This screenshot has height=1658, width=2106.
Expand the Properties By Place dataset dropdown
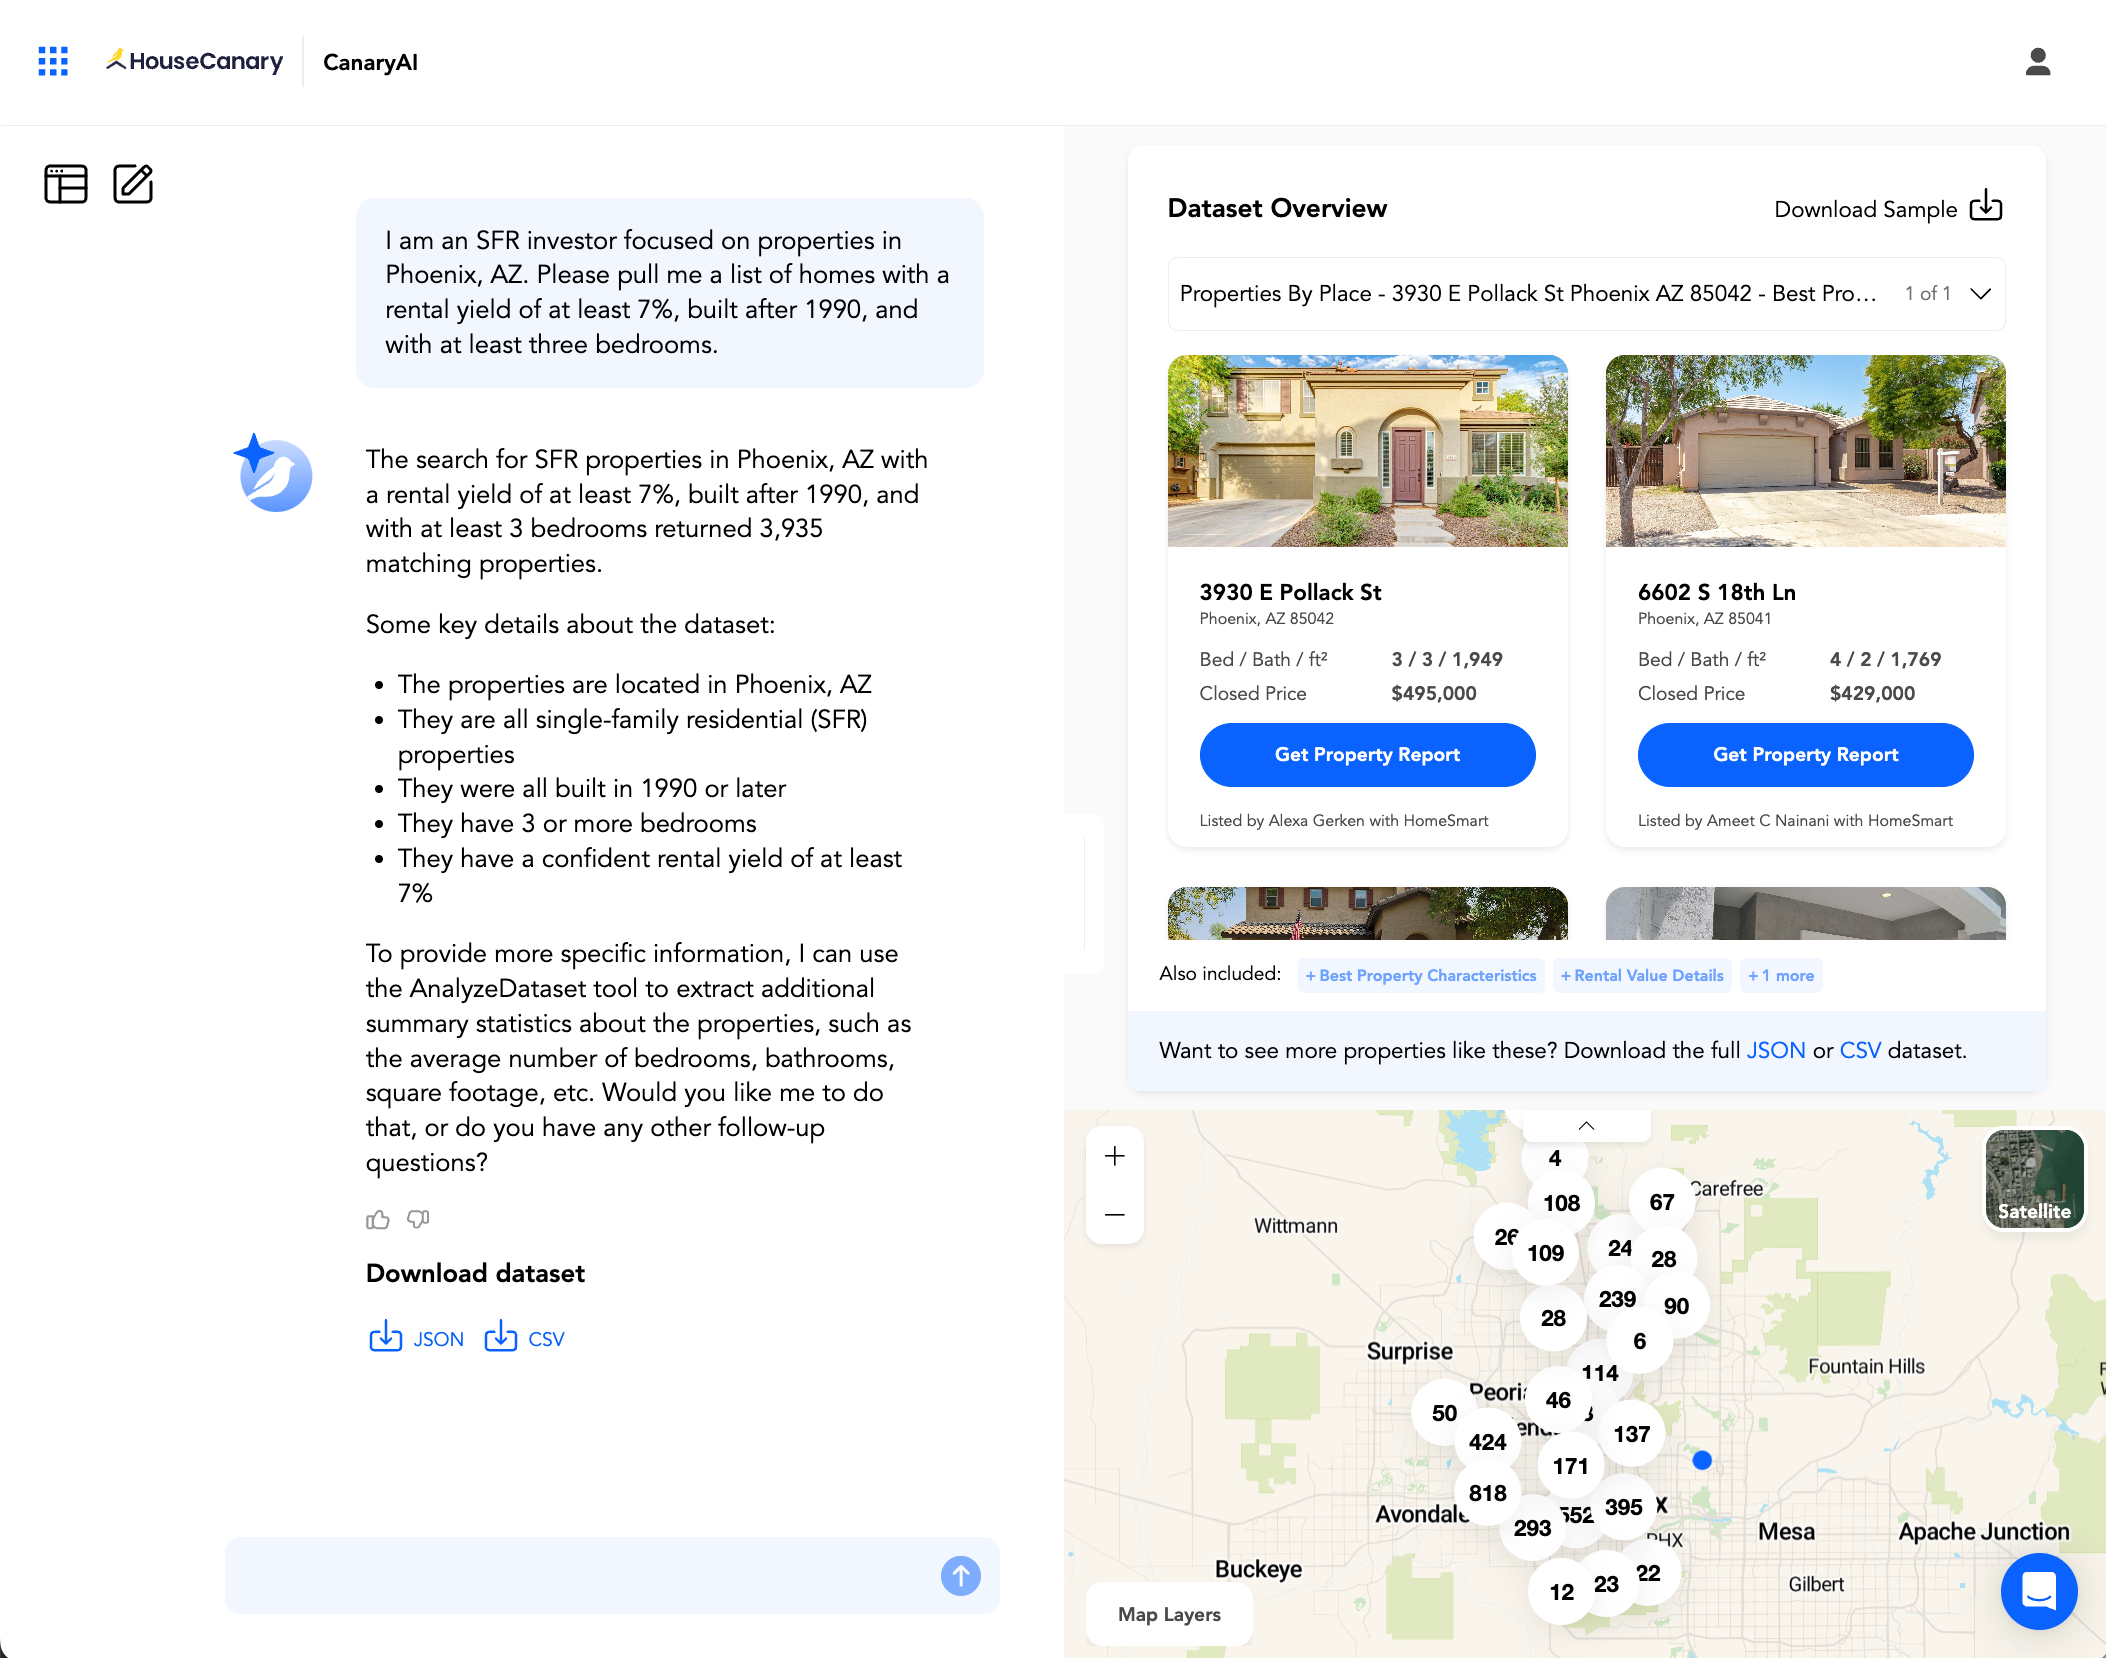[1982, 294]
